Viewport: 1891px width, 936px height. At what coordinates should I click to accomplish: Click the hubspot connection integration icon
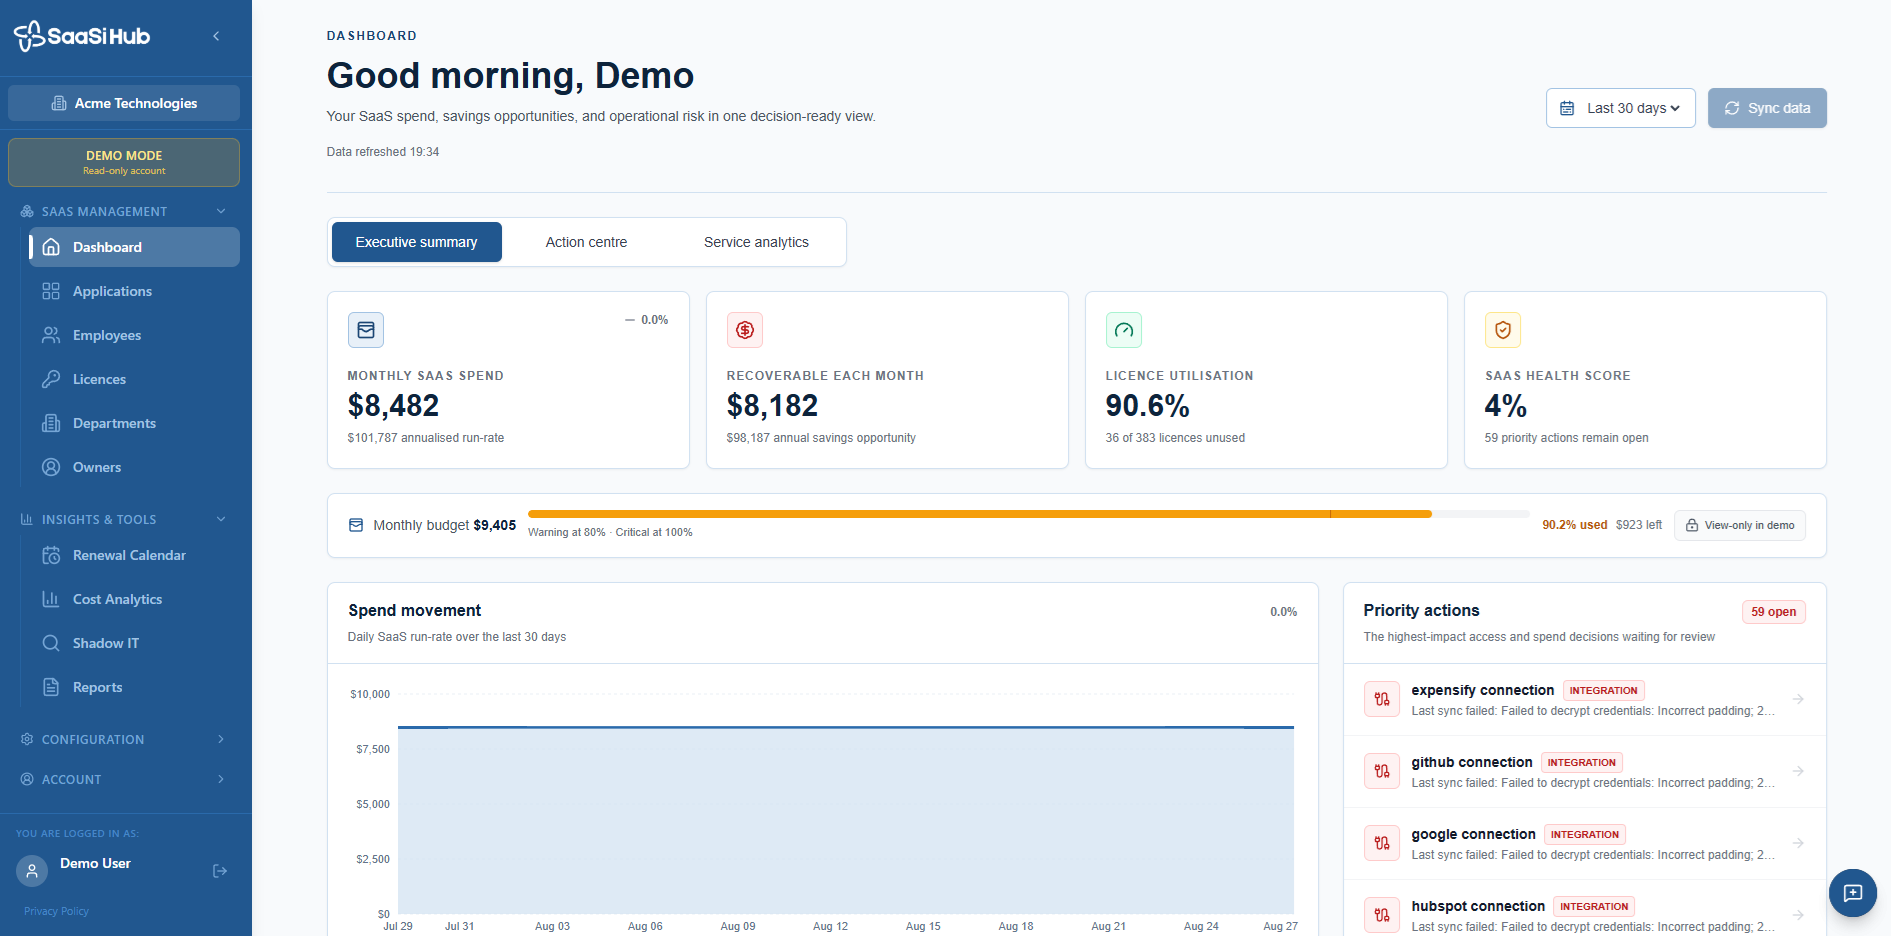tap(1382, 915)
